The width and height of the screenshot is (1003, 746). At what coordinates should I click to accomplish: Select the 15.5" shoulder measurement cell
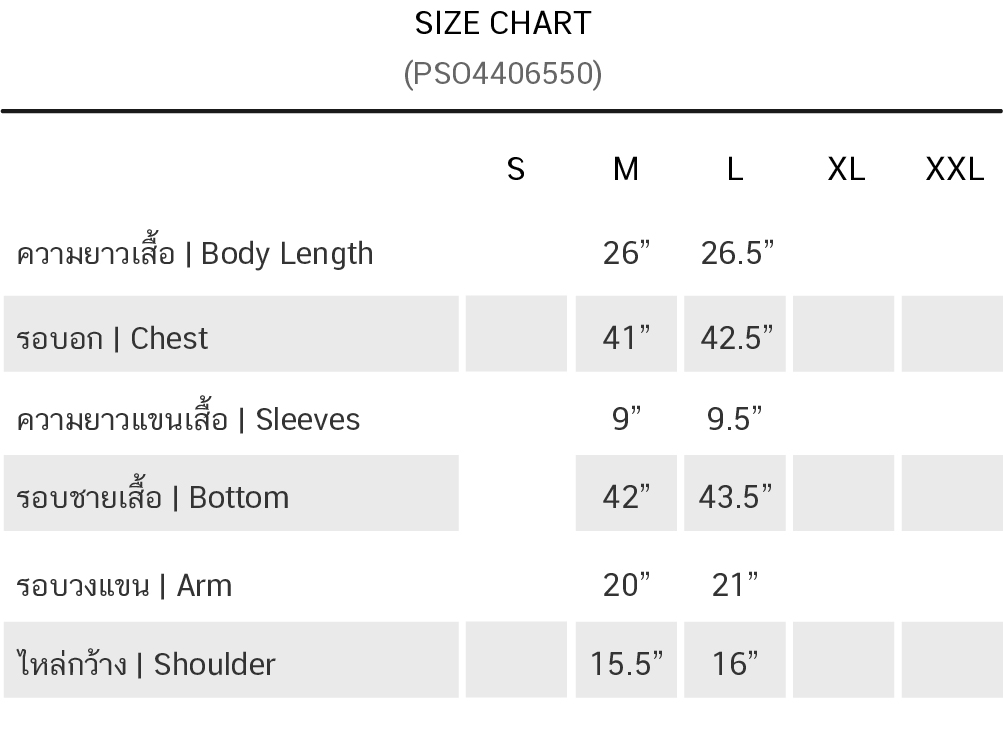(x=626, y=663)
